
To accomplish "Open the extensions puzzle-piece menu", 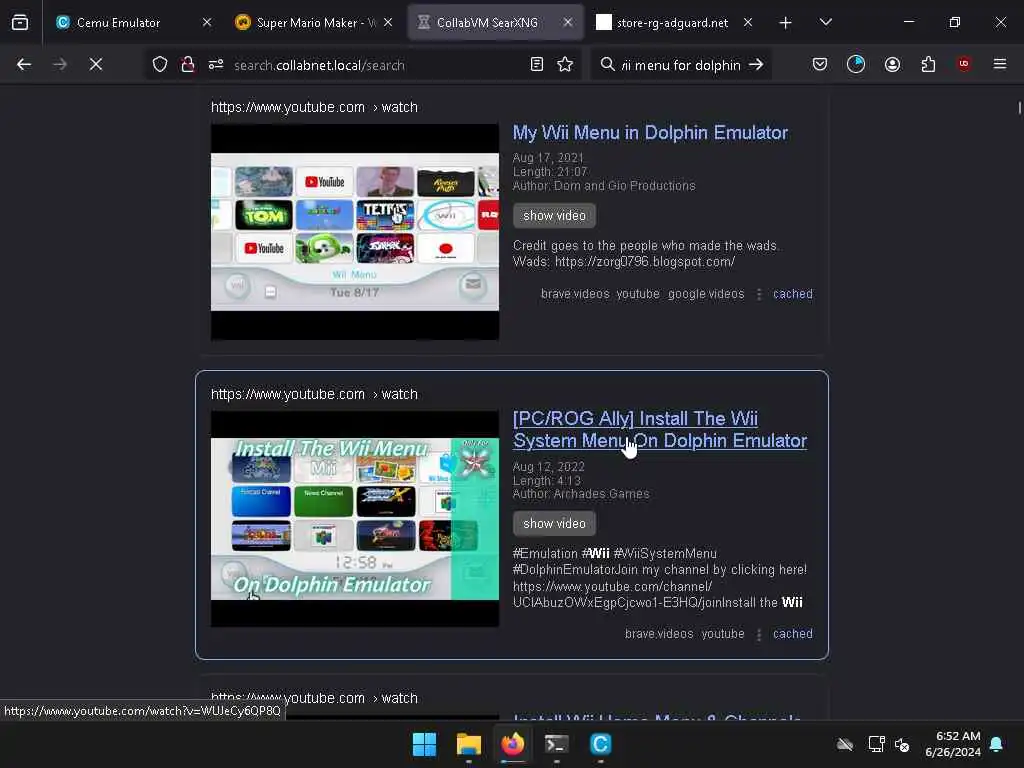I will pyautogui.click(x=928, y=64).
